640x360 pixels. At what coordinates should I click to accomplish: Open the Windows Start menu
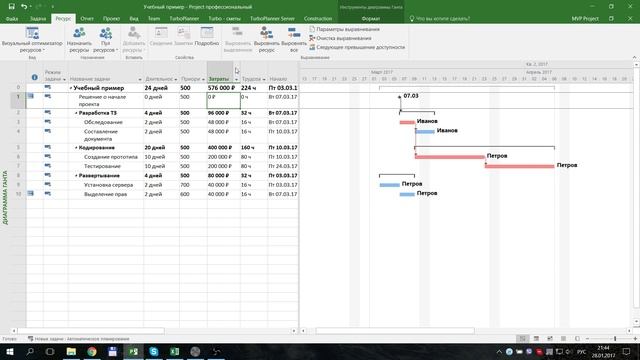pos(9,351)
